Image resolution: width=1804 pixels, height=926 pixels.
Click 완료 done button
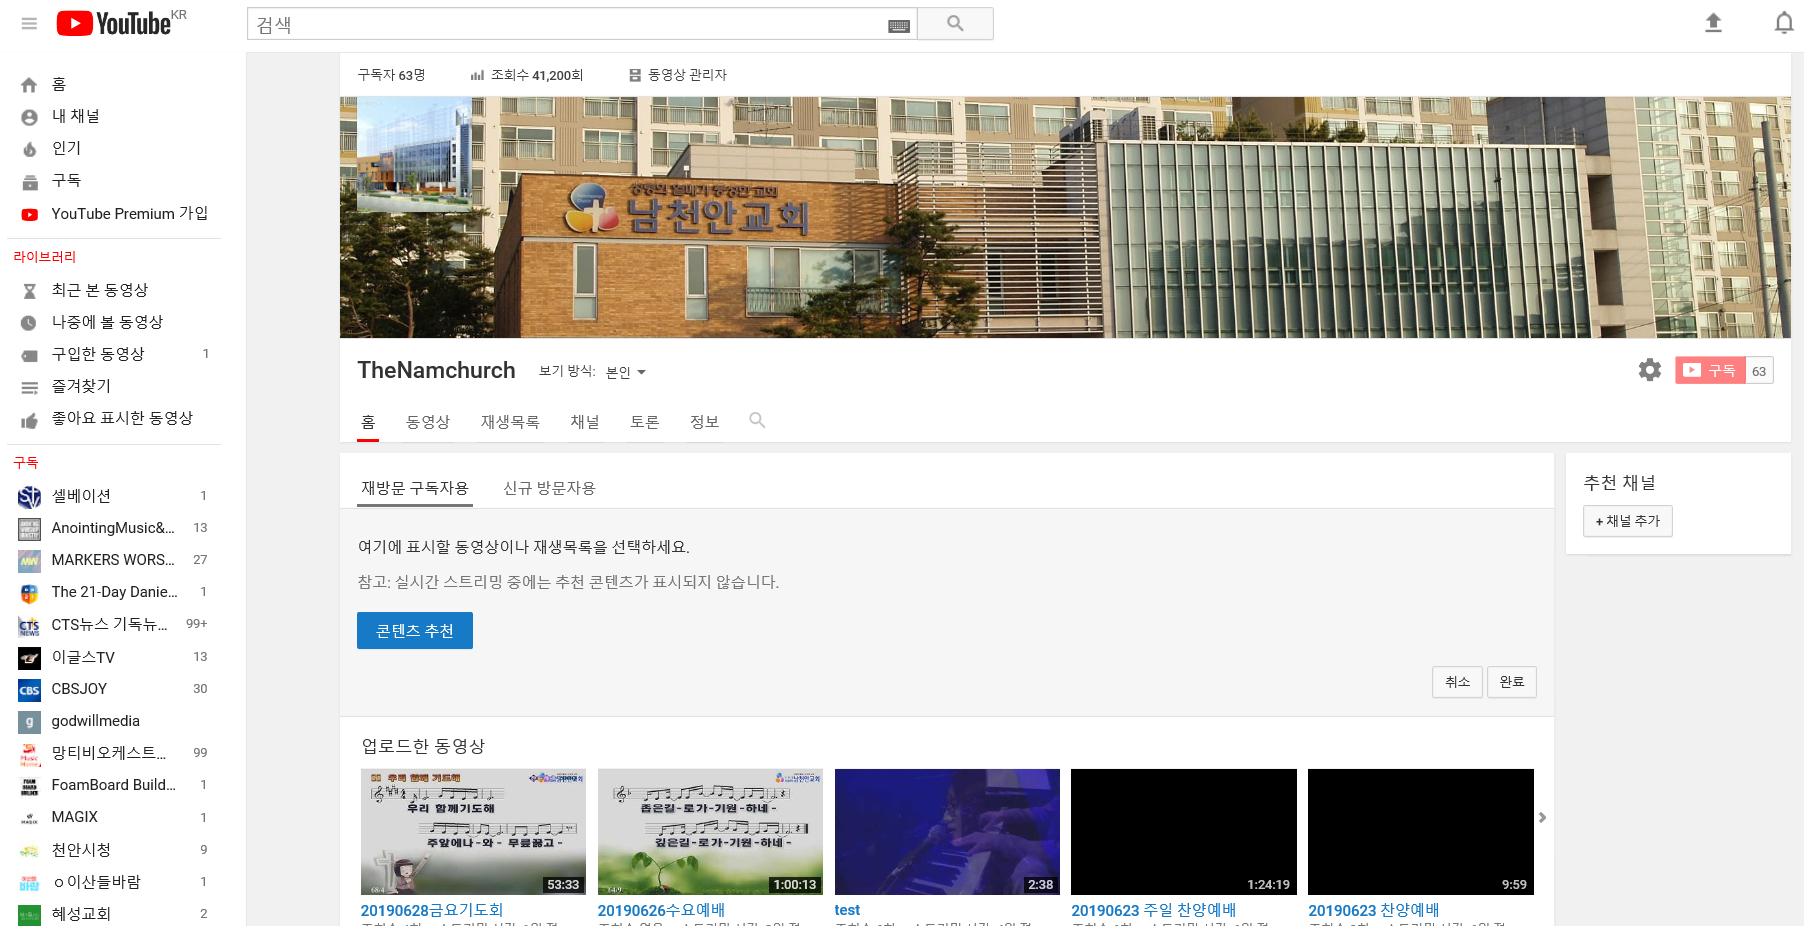point(1511,682)
